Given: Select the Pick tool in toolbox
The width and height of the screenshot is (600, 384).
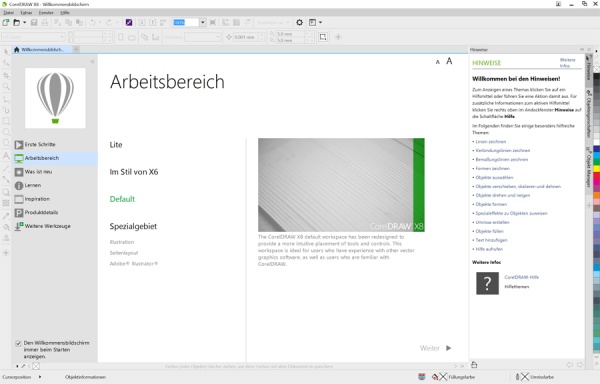Looking at the screenshot, I should [x=6, y=52].
